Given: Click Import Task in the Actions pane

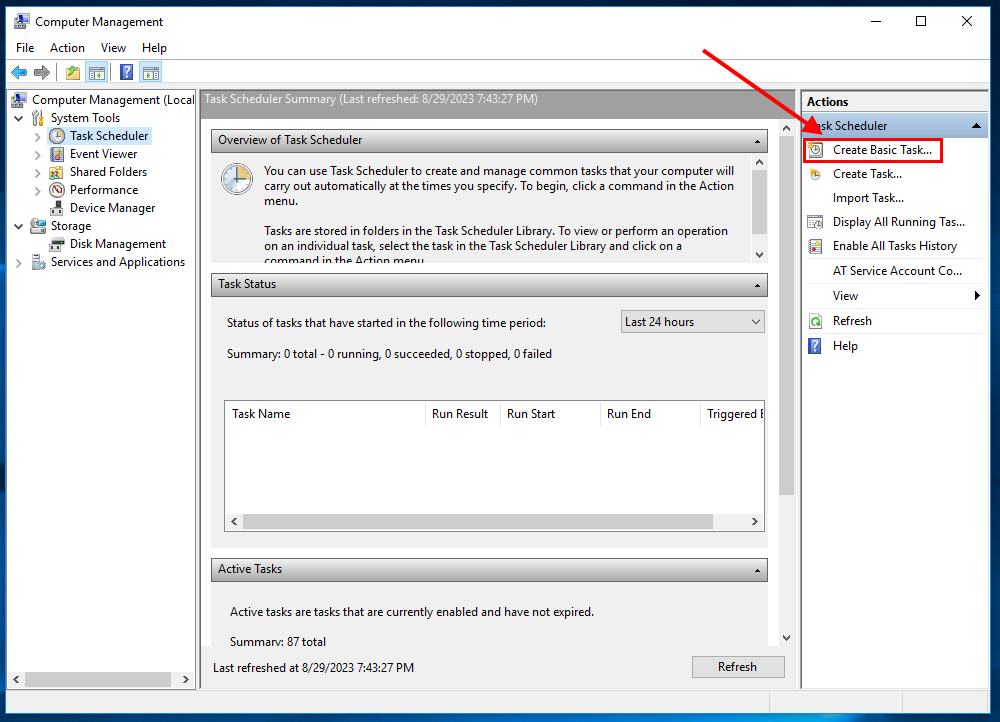Looking at the screenshot, I should click(x=868, y=197).
